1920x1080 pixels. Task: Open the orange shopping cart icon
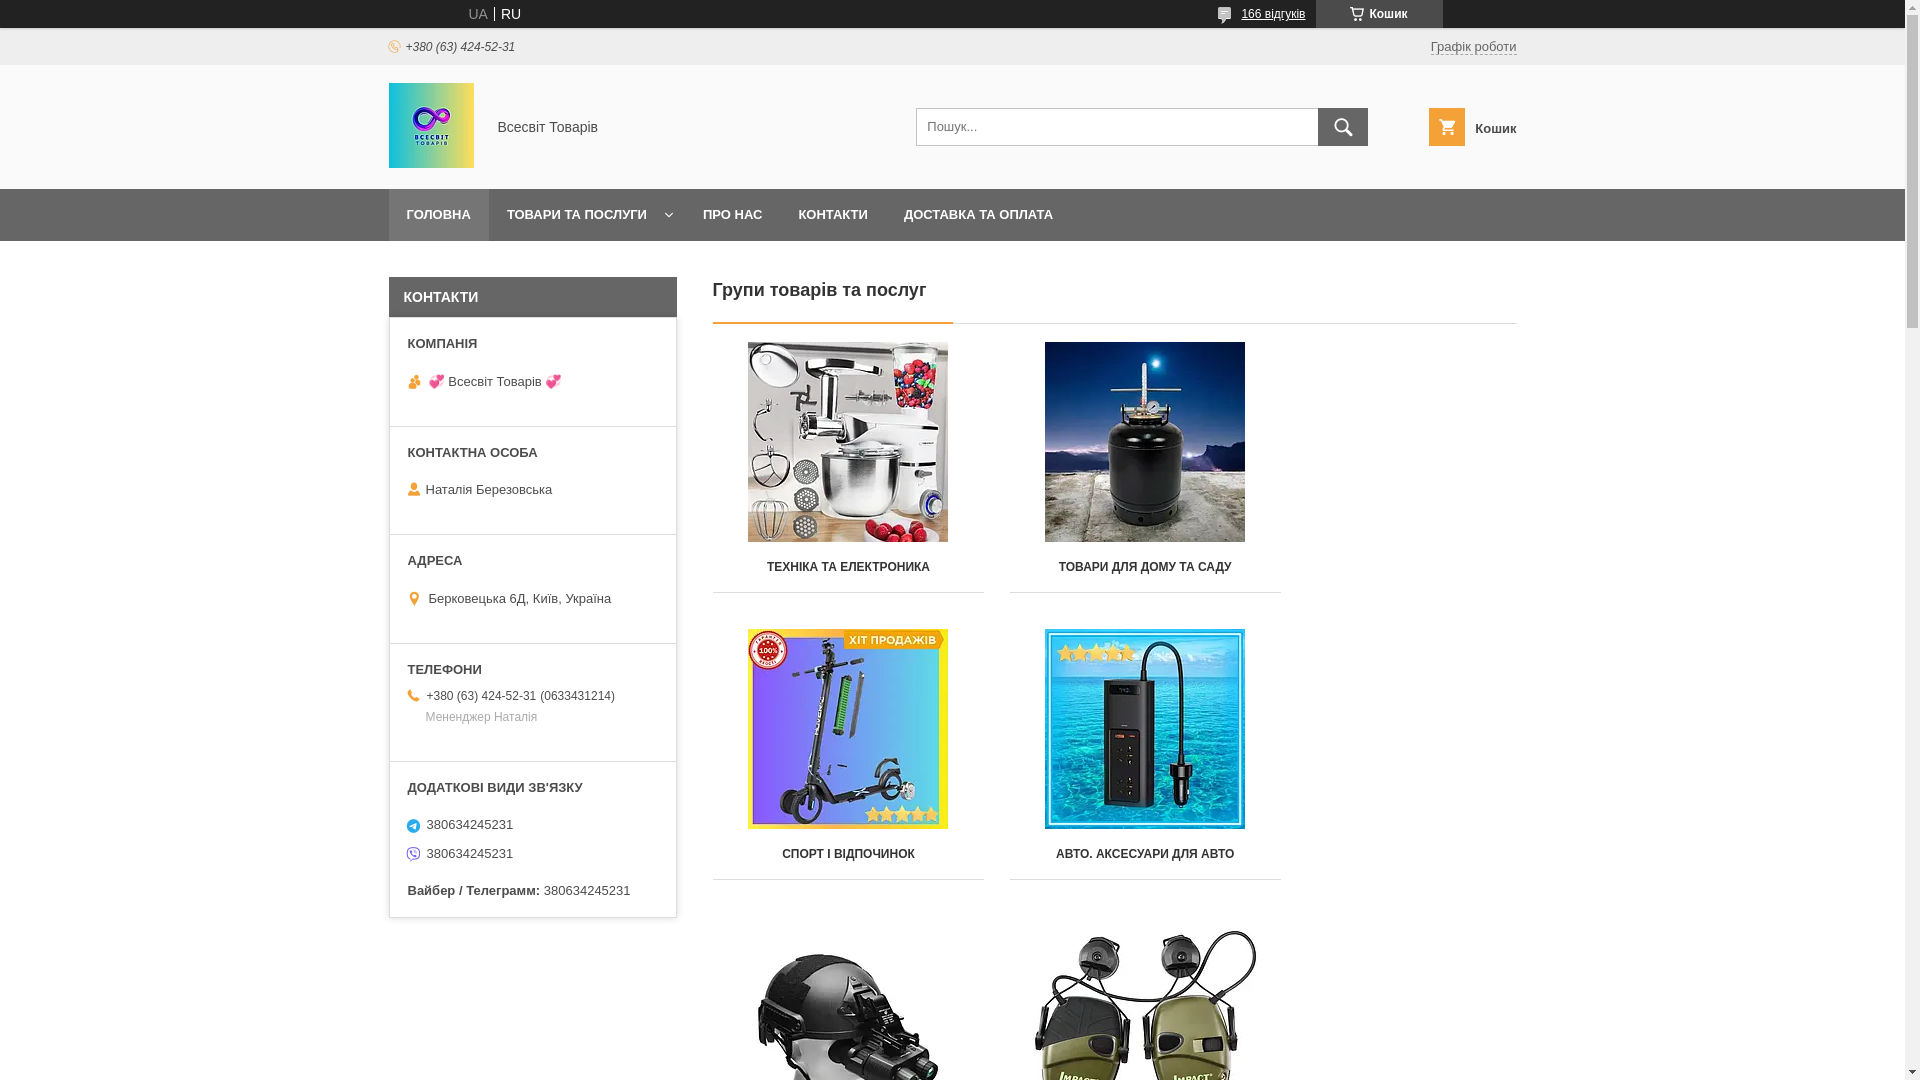tap(1446, 127)
